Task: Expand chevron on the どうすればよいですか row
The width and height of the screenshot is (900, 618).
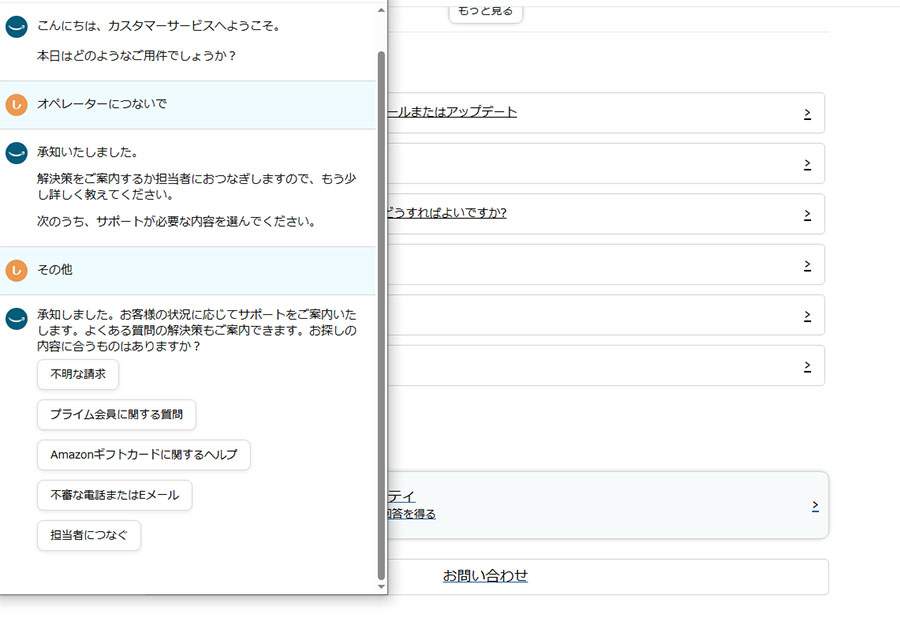Action: pyautogui.click(x=807, y=214)
